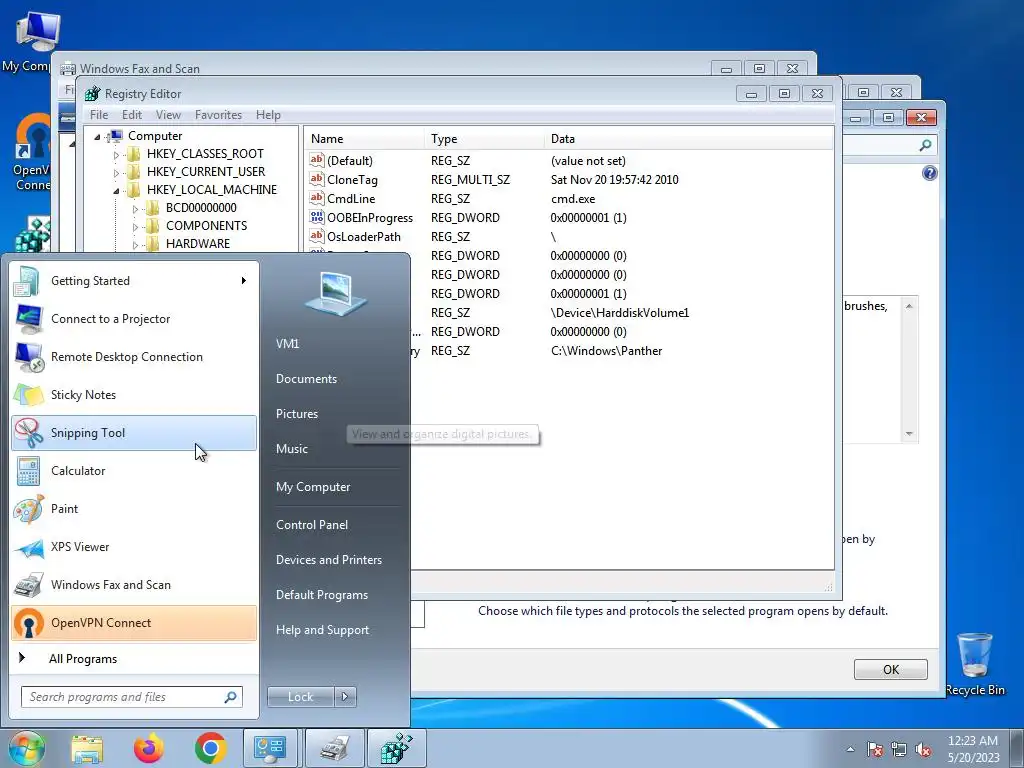Expand the HARDWARE key arrow

(x=135, y=245)
